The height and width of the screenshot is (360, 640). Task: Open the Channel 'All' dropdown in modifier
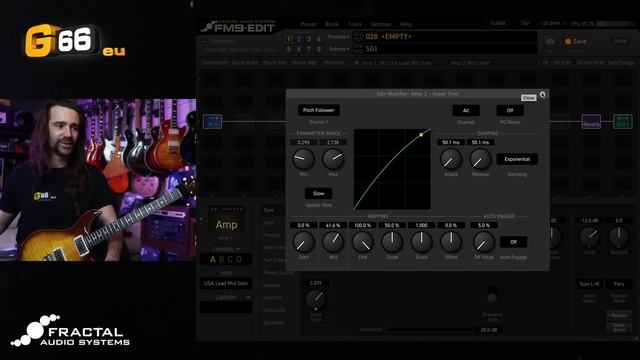[x=466, y=110]
